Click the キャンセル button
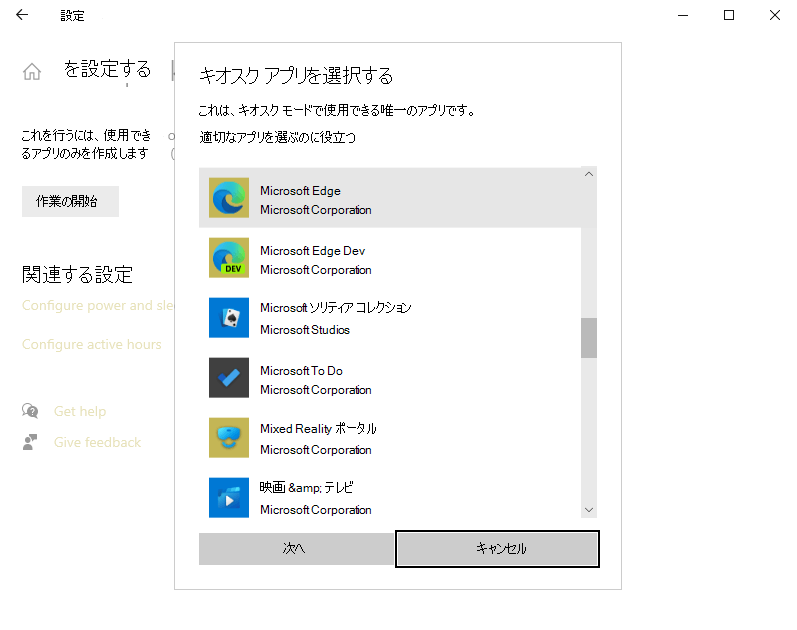The width and height of the screenshot is (797, 630). pos(497,549)
